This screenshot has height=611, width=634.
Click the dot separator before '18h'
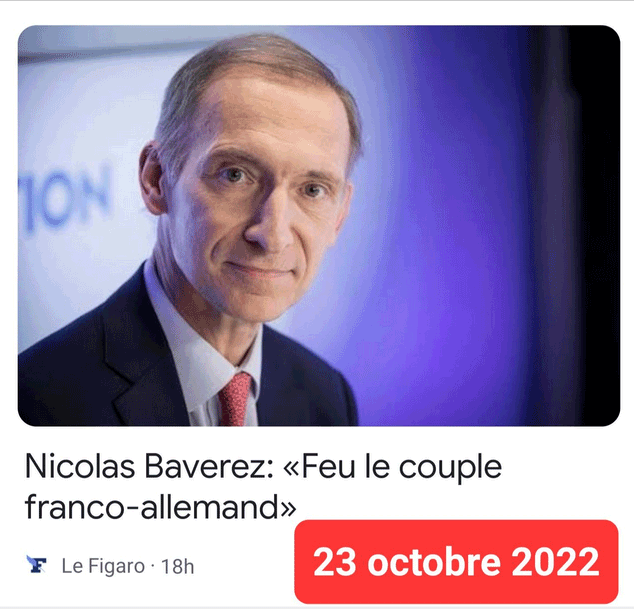(153, 566)
